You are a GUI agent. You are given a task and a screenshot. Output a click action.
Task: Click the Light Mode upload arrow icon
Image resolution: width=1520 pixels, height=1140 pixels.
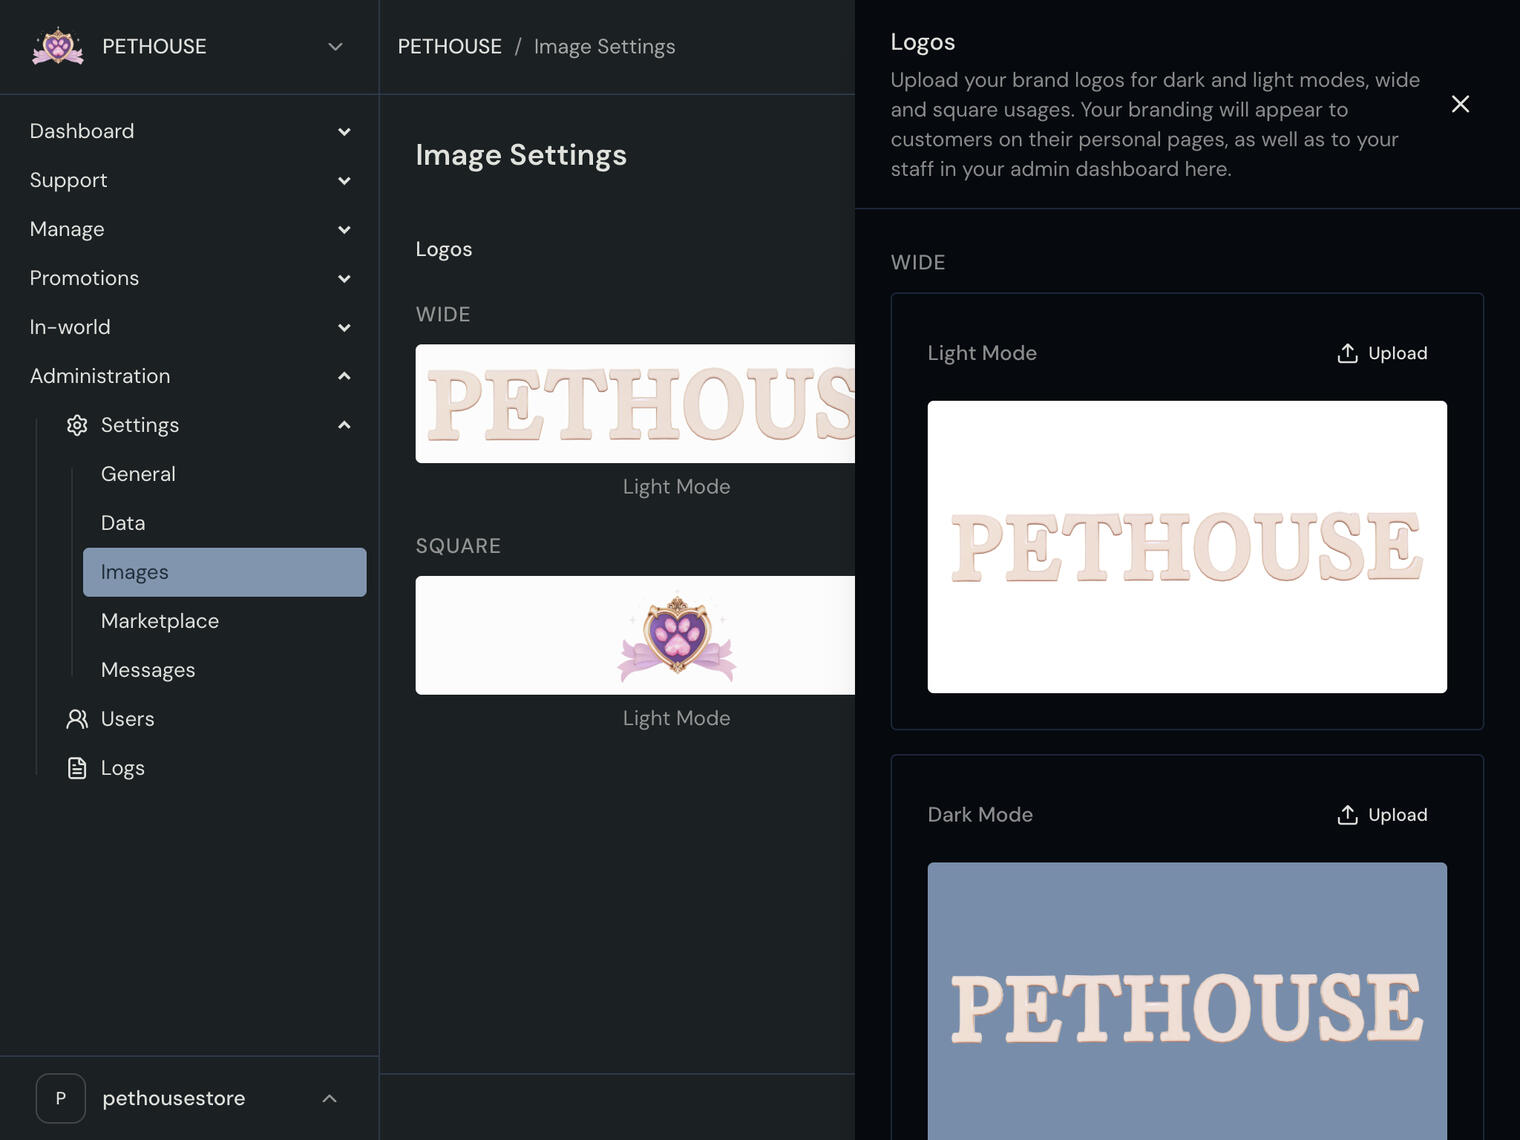coord(1347,353)
